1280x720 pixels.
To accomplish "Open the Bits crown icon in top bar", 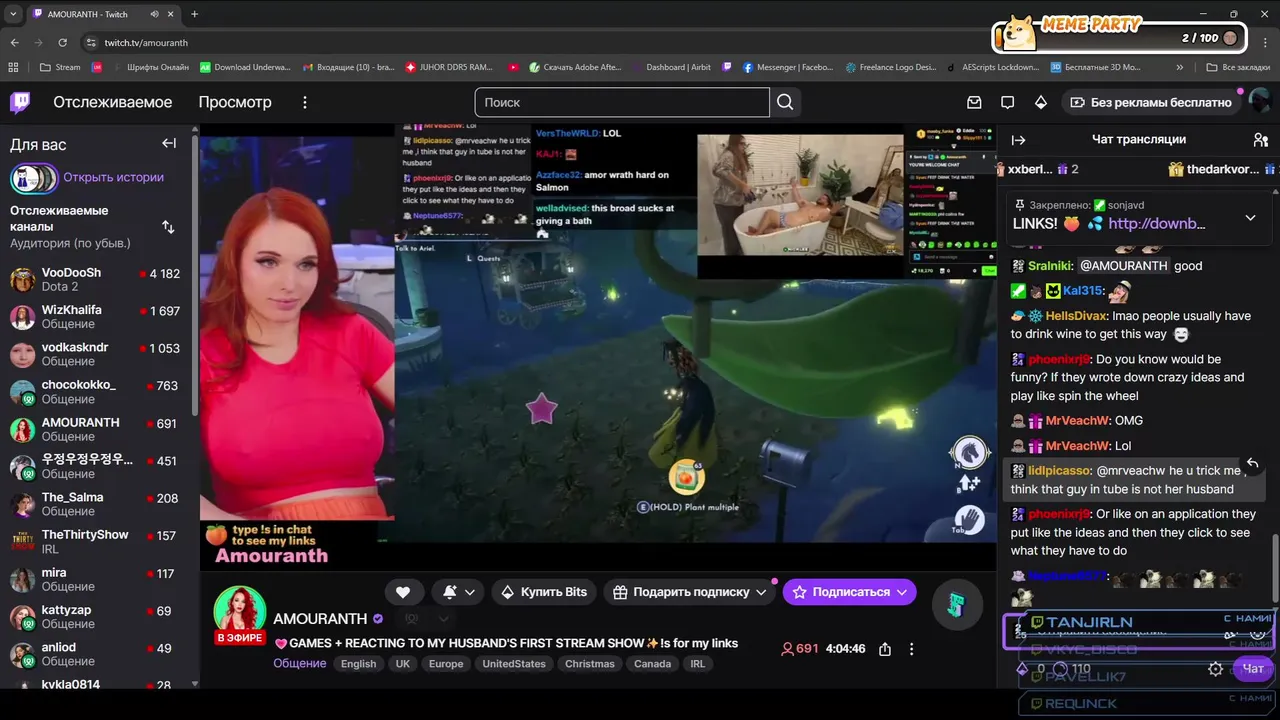I will coord(1040,102).
